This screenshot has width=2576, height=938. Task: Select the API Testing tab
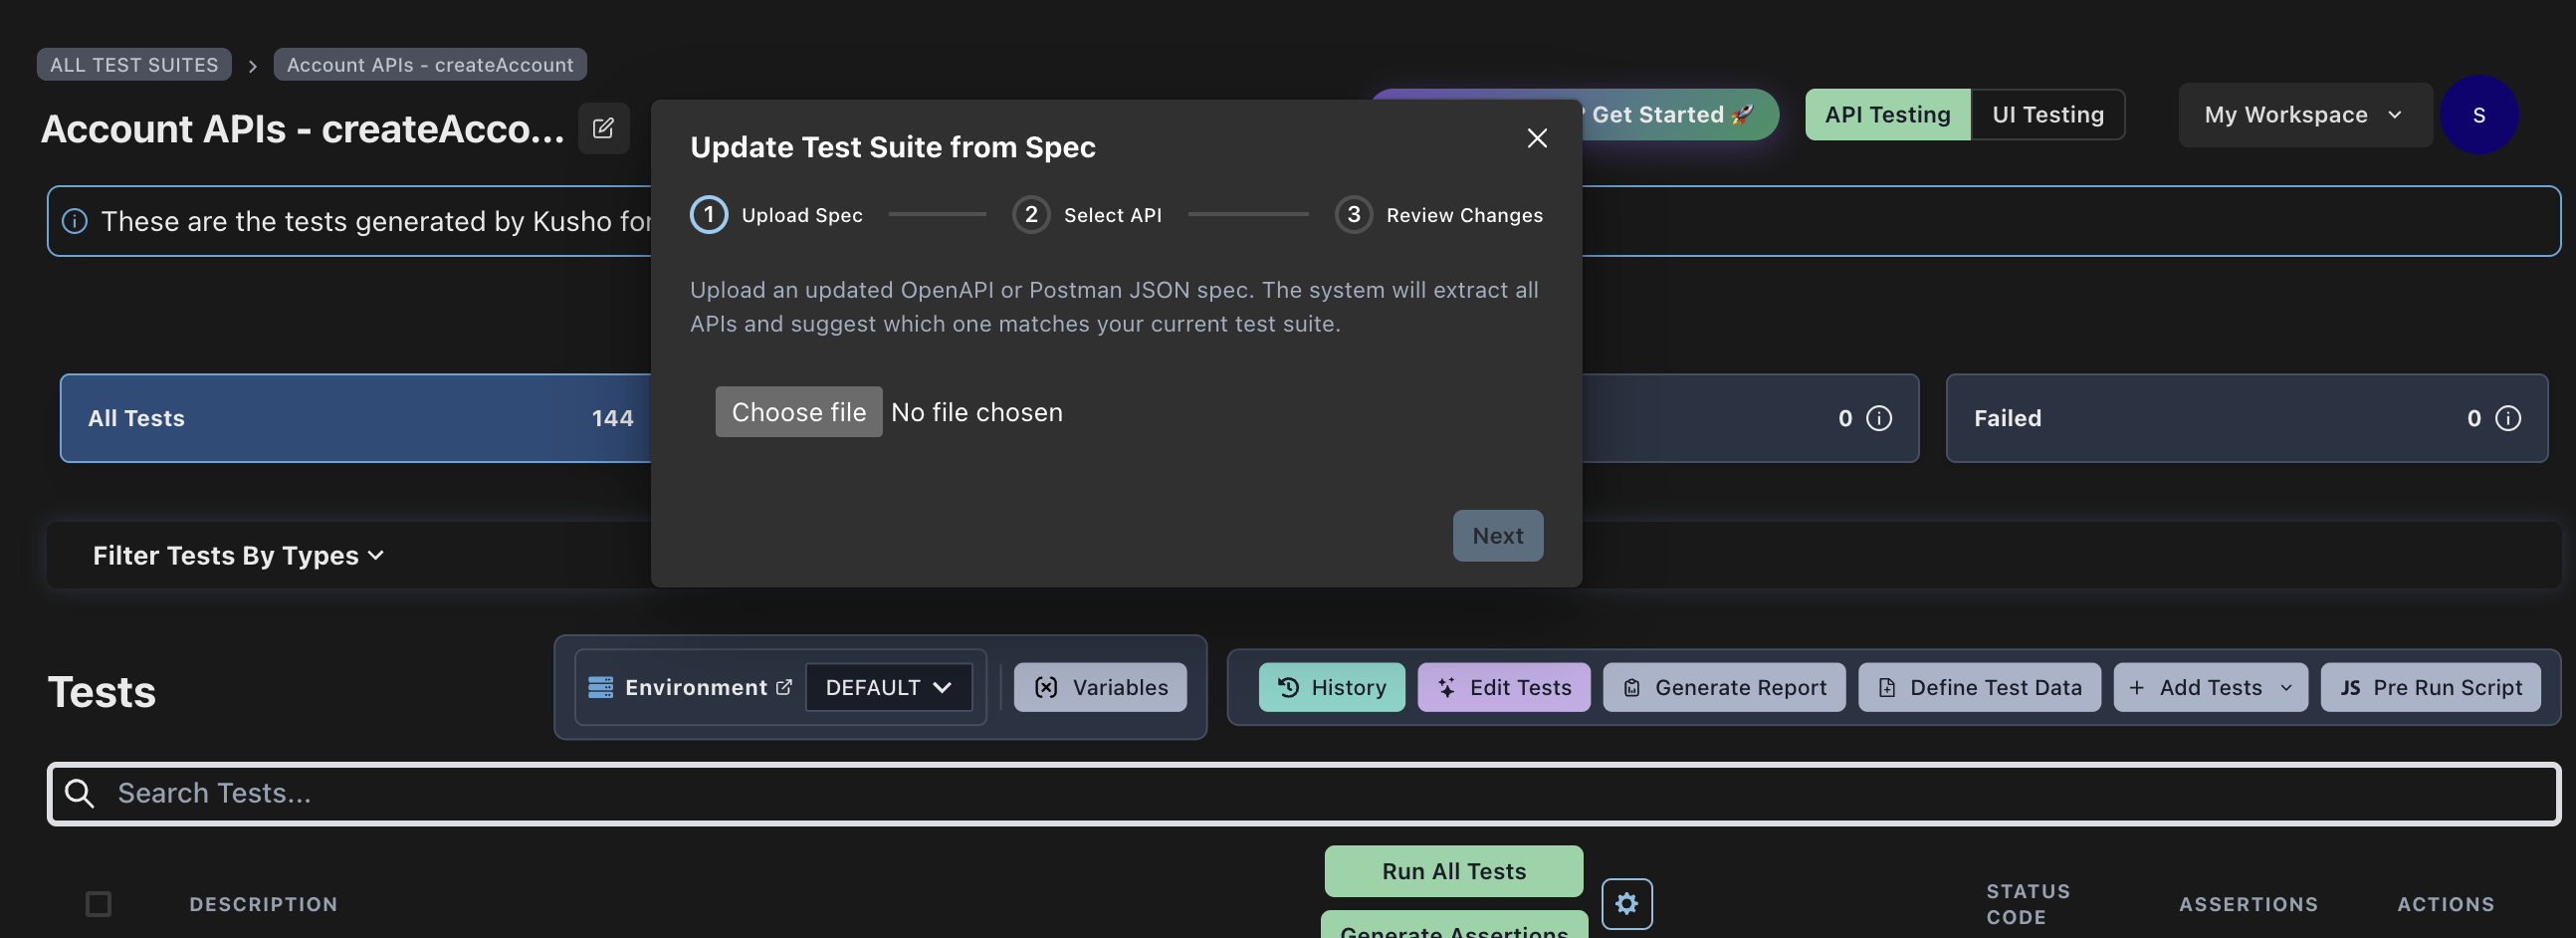pos(1886,114)
